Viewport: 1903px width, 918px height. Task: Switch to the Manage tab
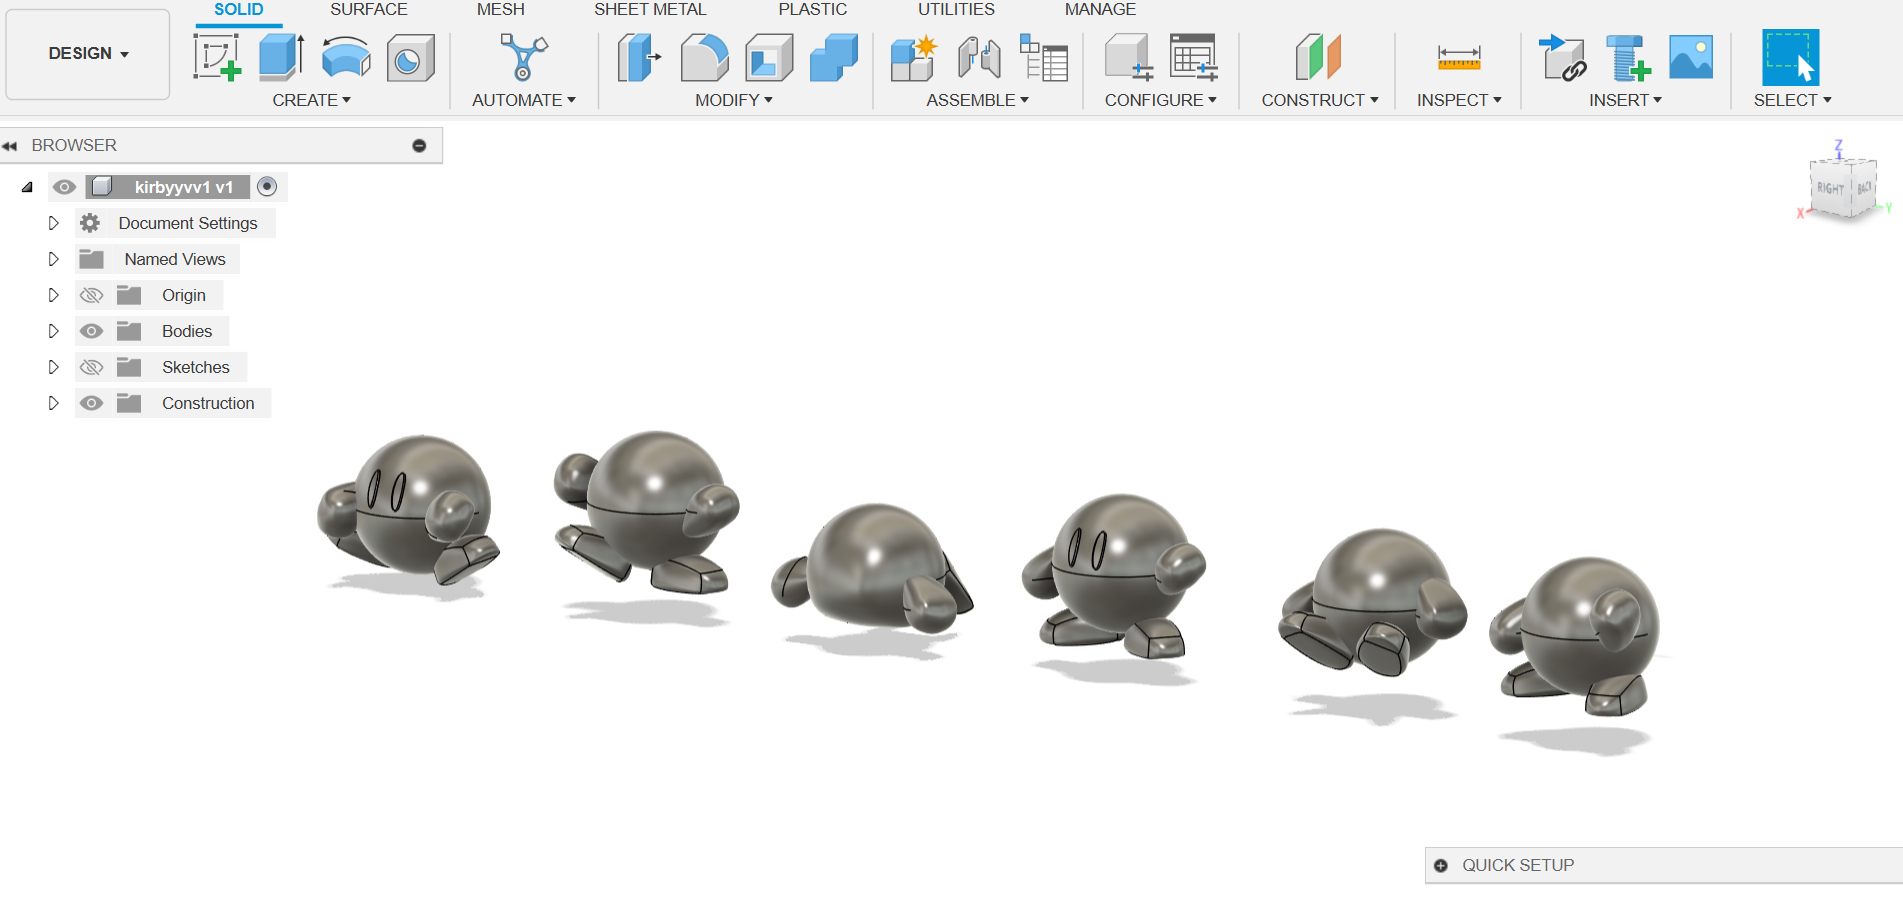click(x=1100, y=10)
